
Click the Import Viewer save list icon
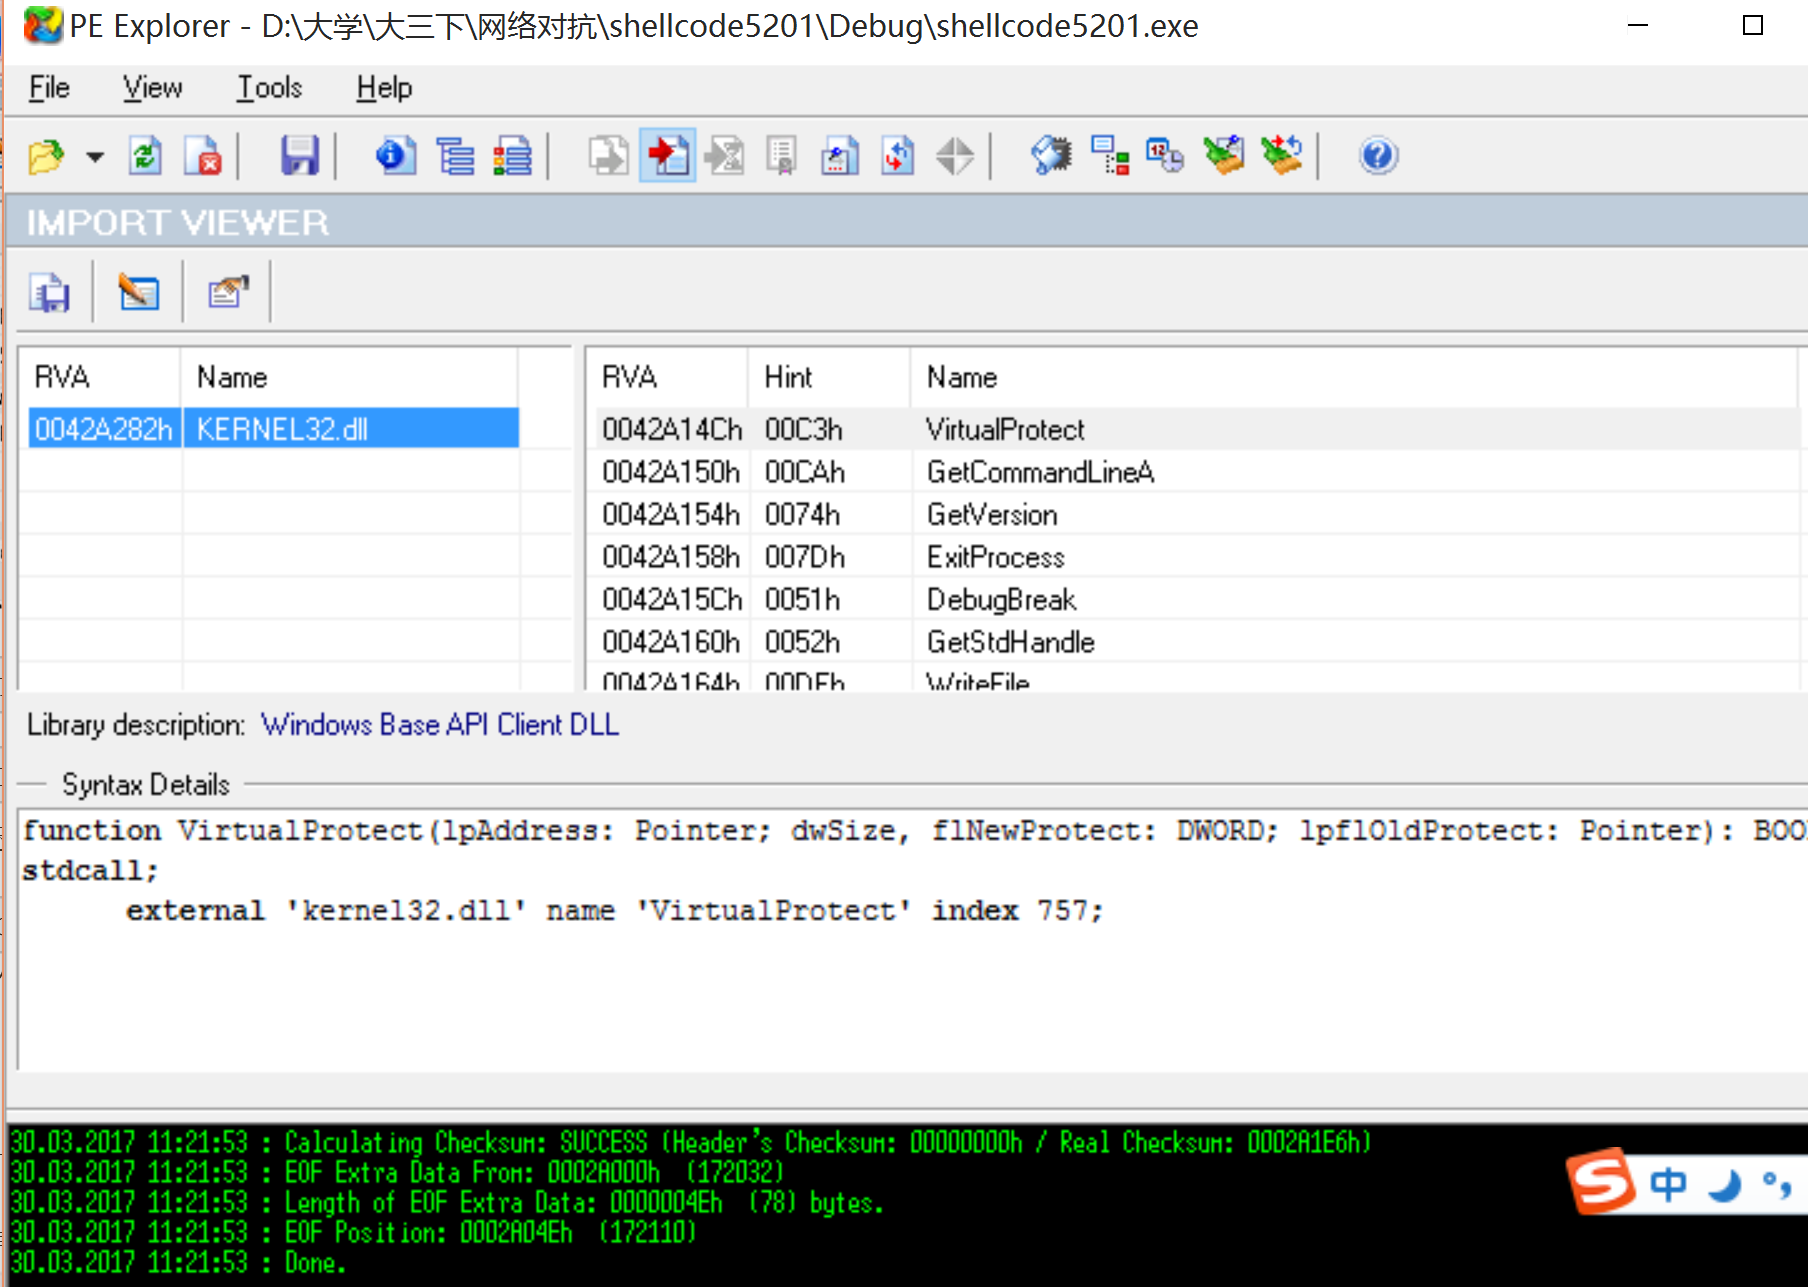pyautogui.click(x=49, y=292)
